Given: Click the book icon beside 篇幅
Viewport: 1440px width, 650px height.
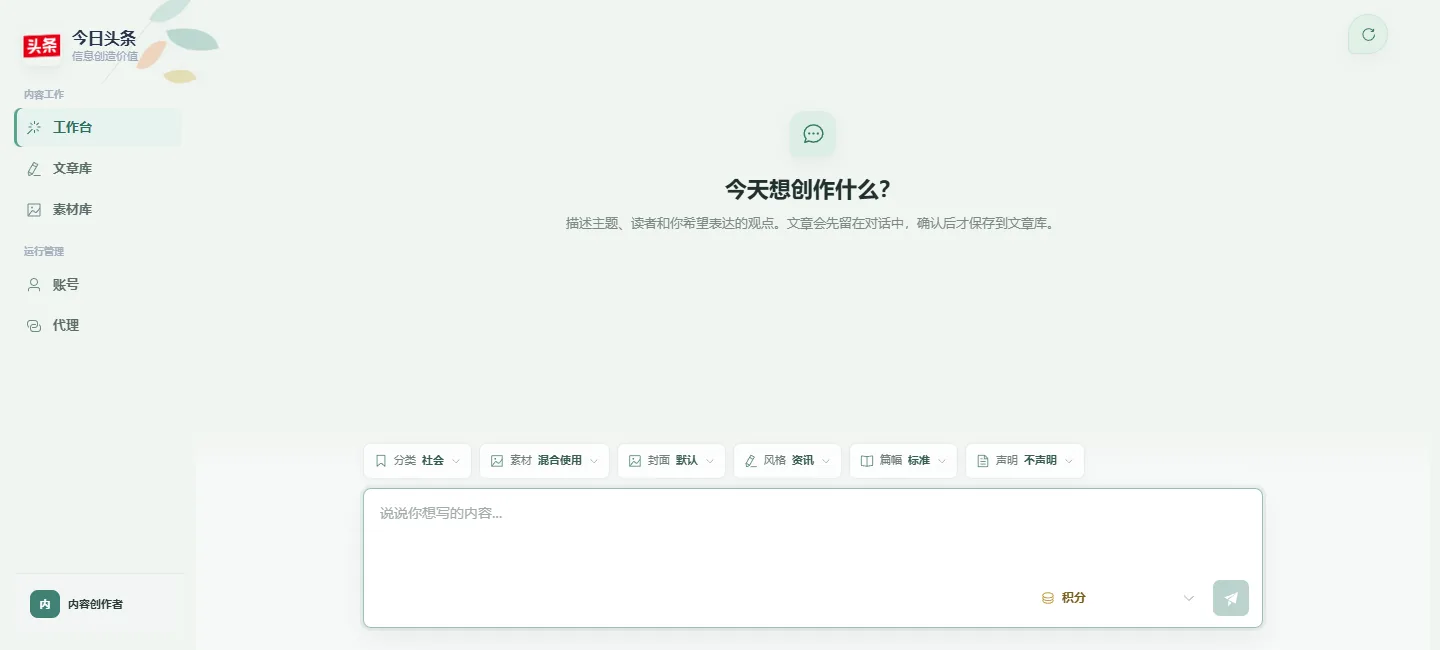Looking at the screenshot, I should pos(867,461).
